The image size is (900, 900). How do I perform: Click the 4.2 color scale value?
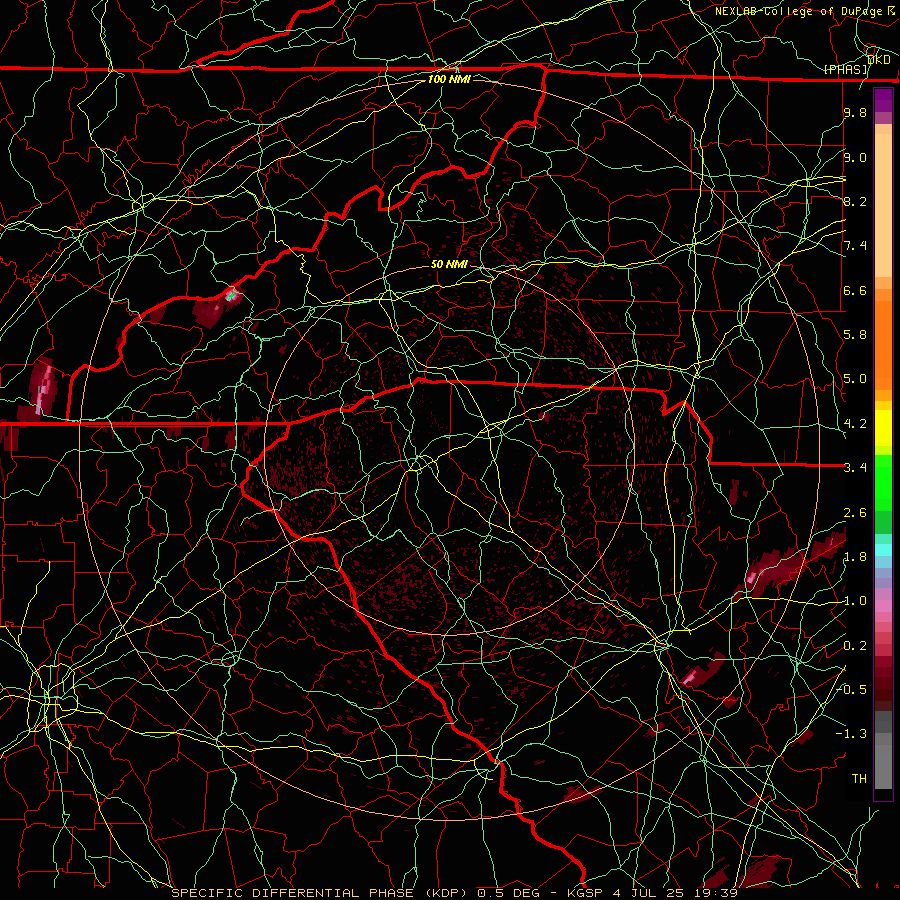click(x=855, y=424)
